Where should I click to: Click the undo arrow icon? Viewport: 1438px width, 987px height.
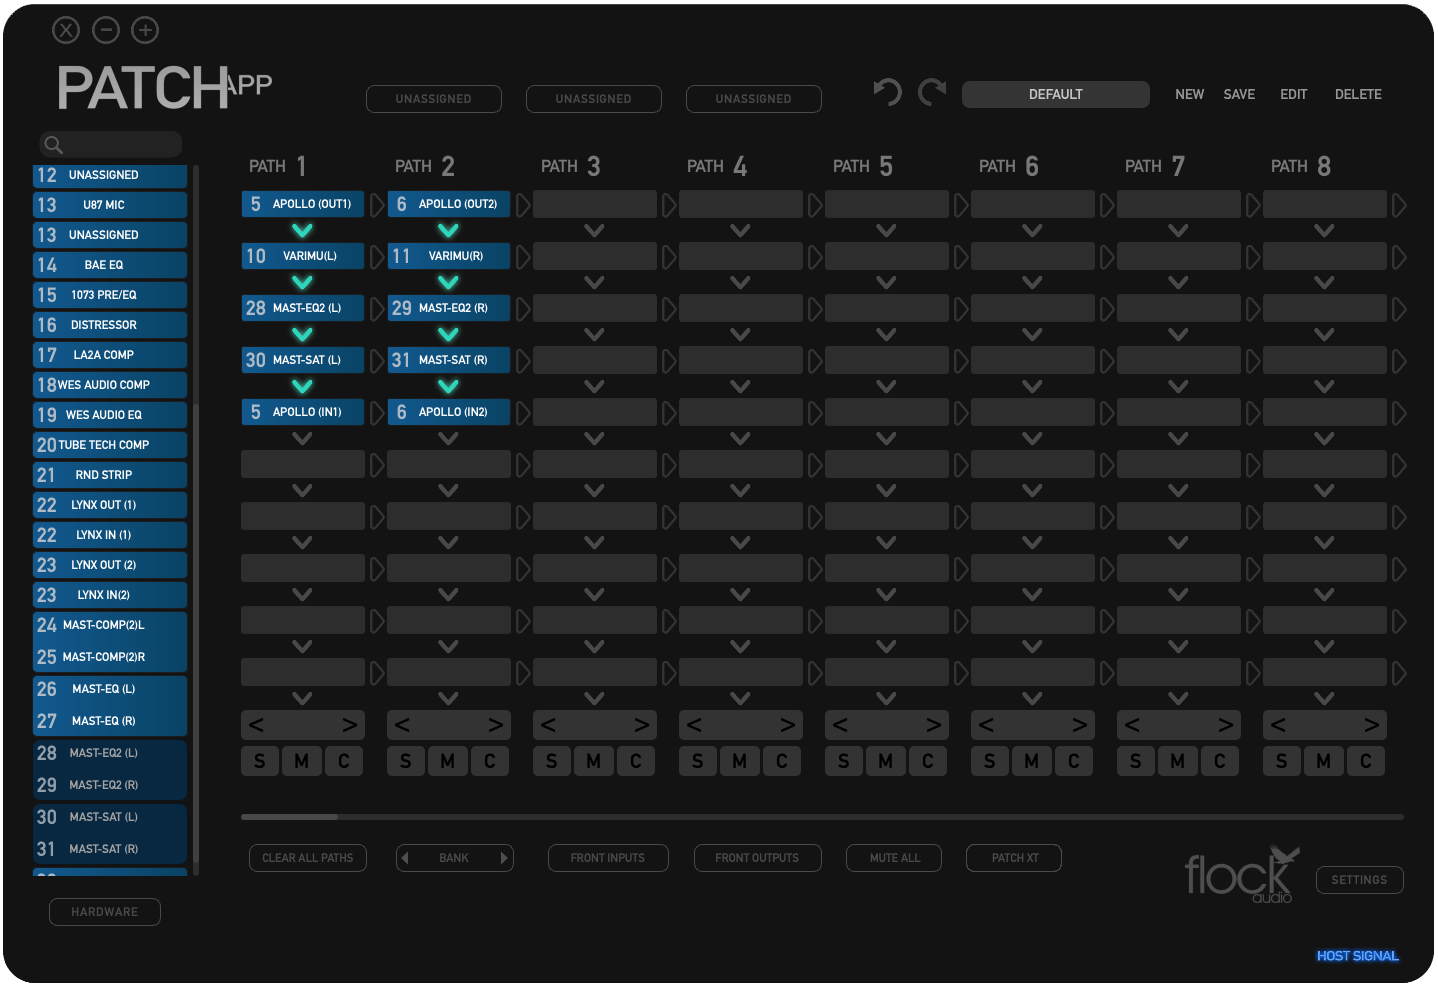click(887, 93)
